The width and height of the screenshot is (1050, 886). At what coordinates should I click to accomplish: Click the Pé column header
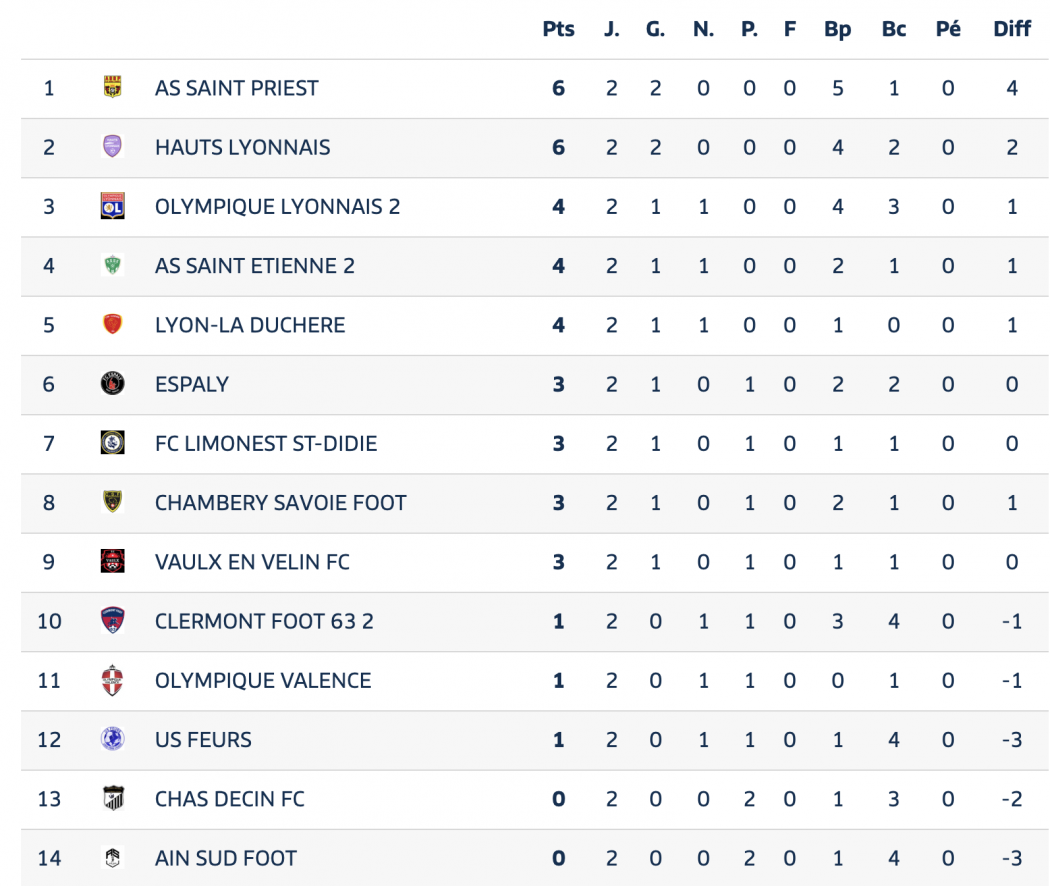pos(948,29)
